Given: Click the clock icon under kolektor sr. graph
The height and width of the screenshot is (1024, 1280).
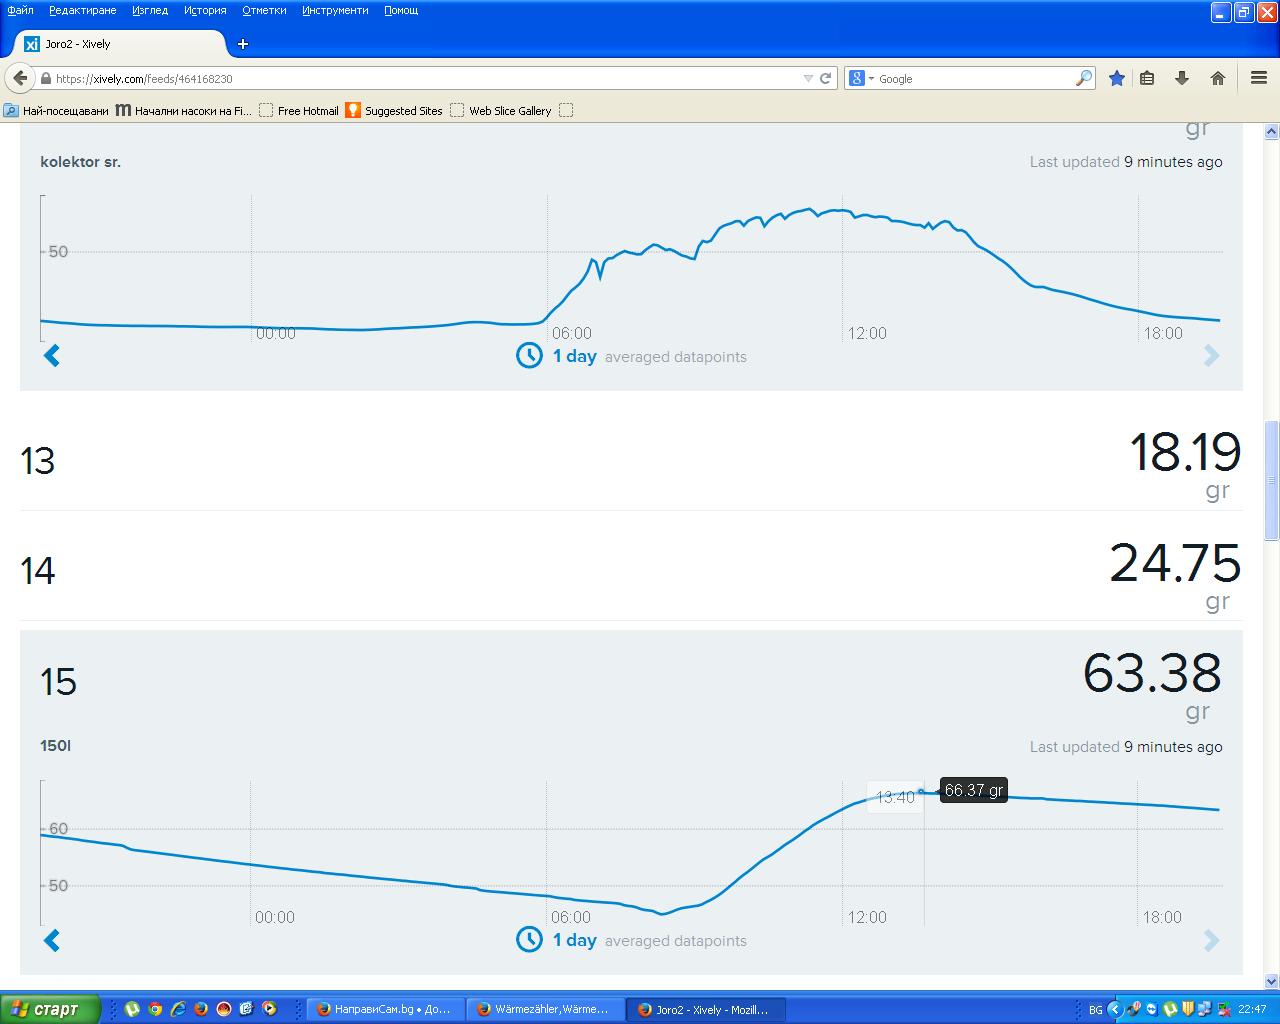Looking at the screenshot, I should (x=529, y=355).
